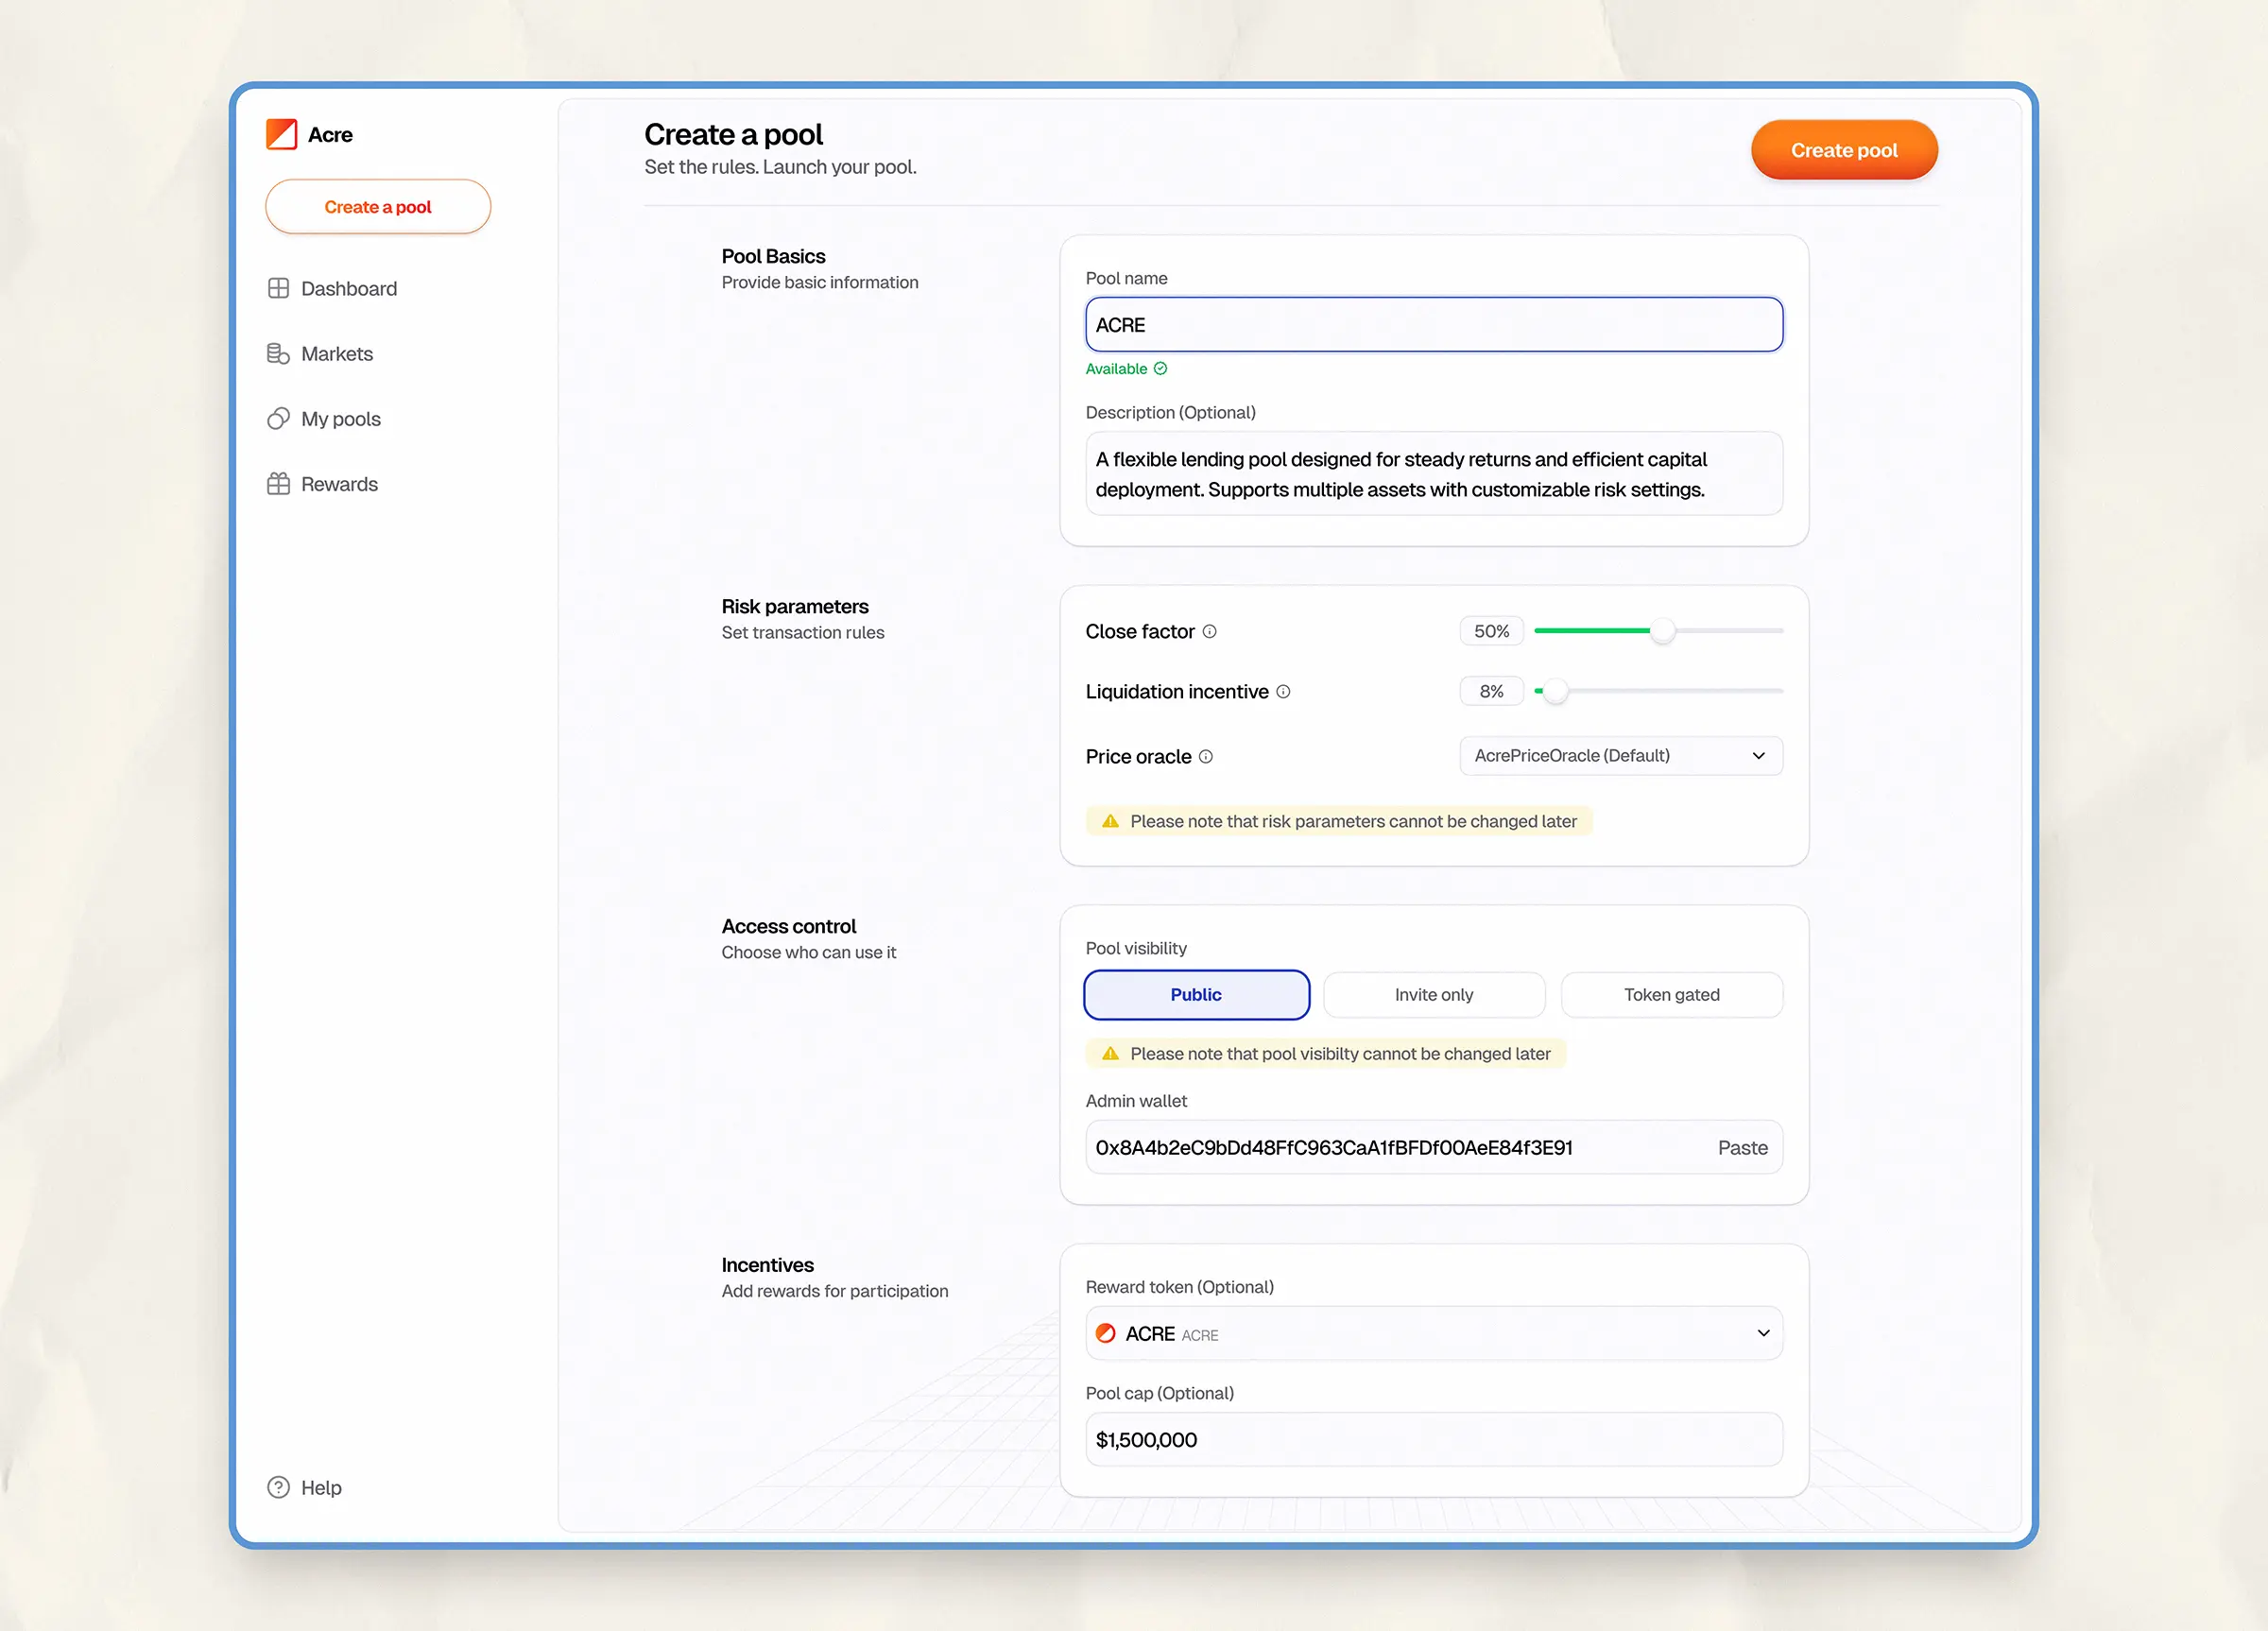Open Help in sidebar
2268x1631 pixels.
(x=304, y=1487)
